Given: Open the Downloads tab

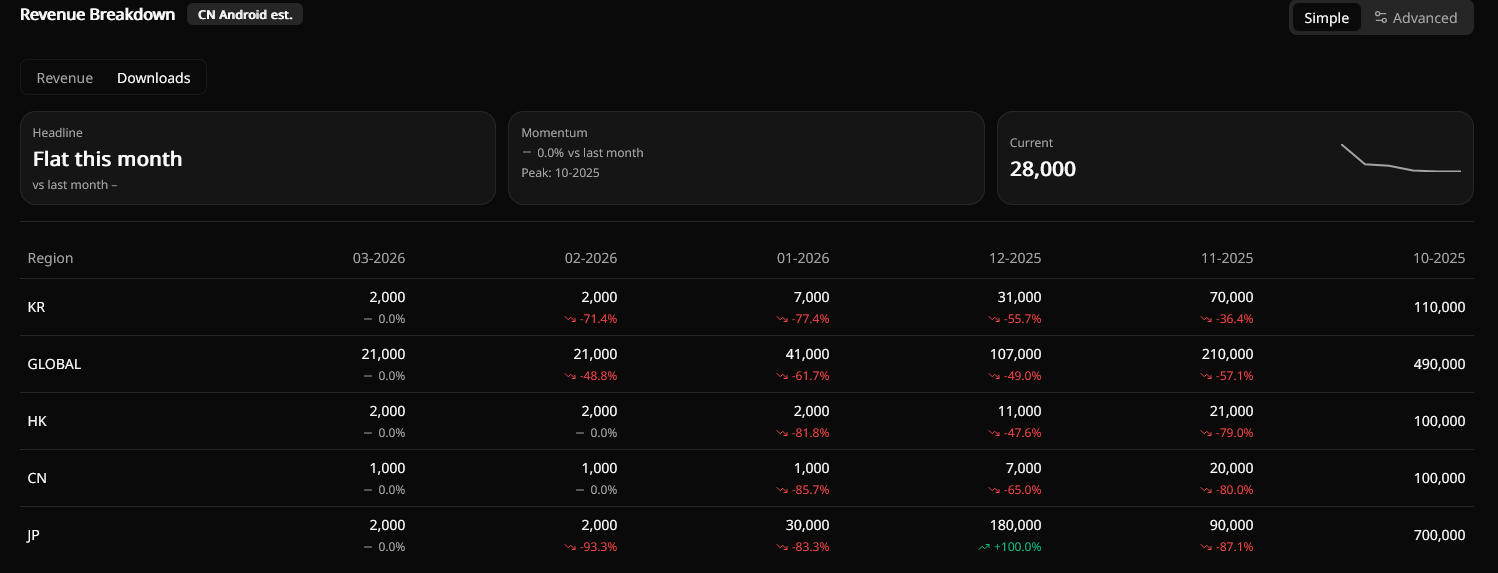Looking at the screenshot, I should pos(154,78).
